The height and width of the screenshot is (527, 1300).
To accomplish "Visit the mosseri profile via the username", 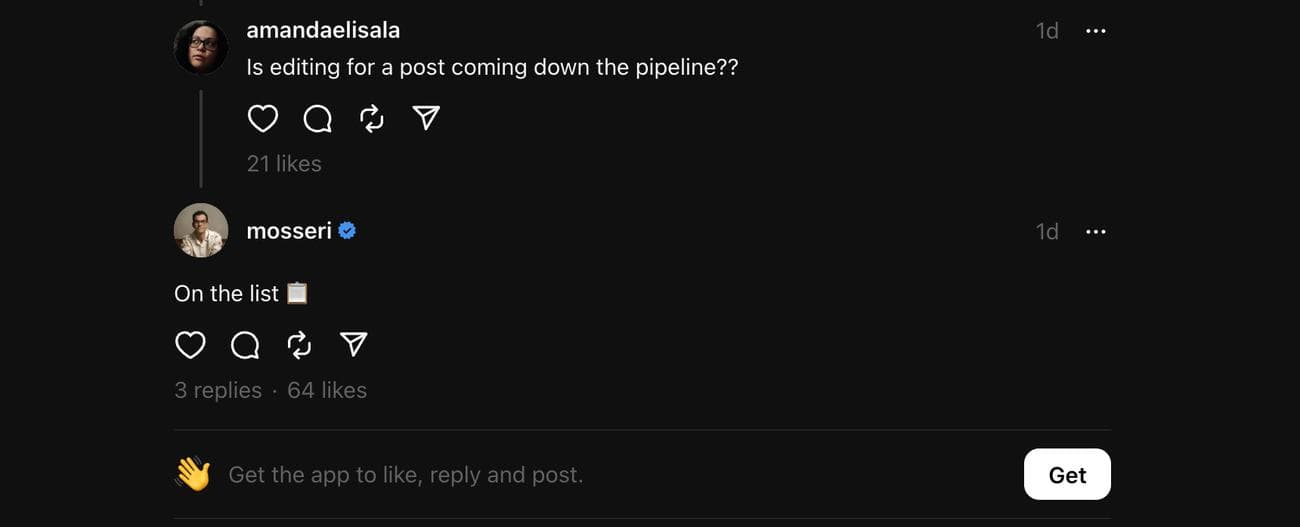I will coord(289,231).
